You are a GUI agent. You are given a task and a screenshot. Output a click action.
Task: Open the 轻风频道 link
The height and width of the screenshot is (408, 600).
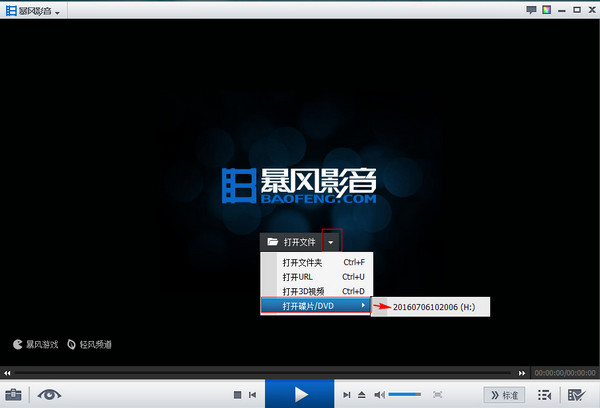point(89,344)
